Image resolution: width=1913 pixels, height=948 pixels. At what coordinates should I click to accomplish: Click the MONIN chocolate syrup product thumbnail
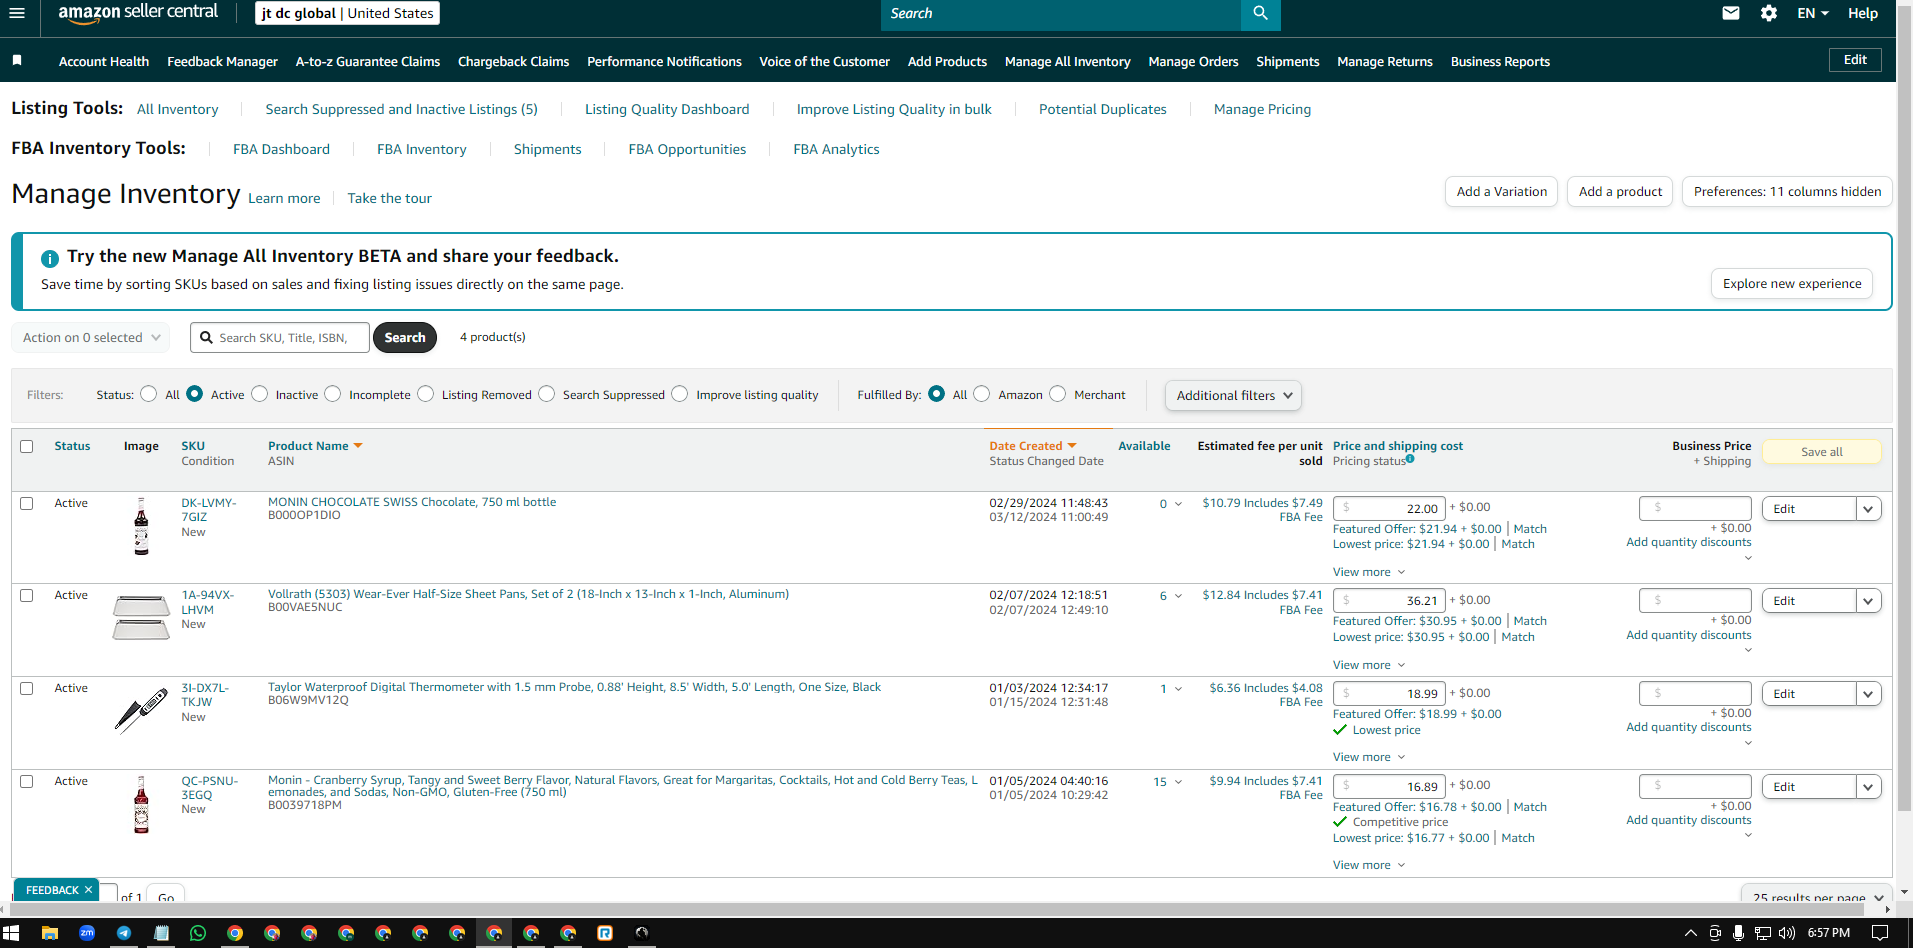click(141, 526)
